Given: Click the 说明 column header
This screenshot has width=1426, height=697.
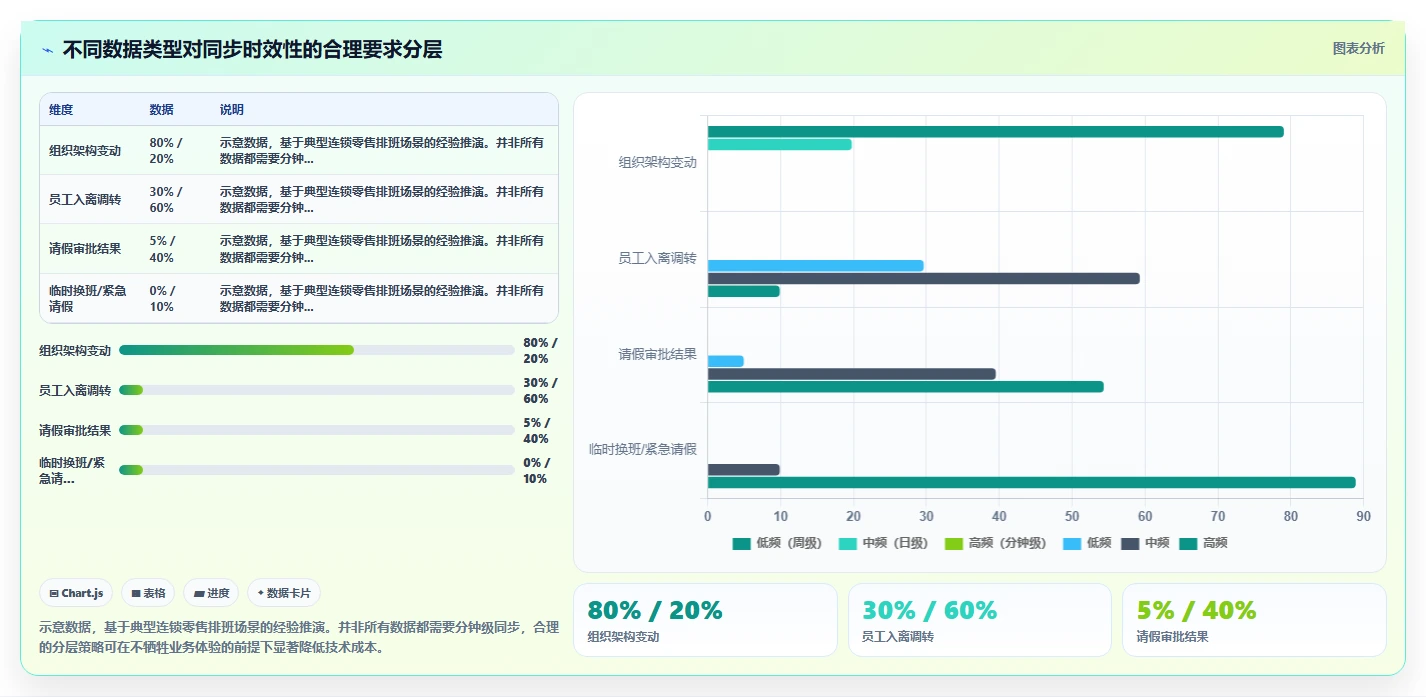Looking at the screenshot, I should pyautogui.click(x=231, y=110).
